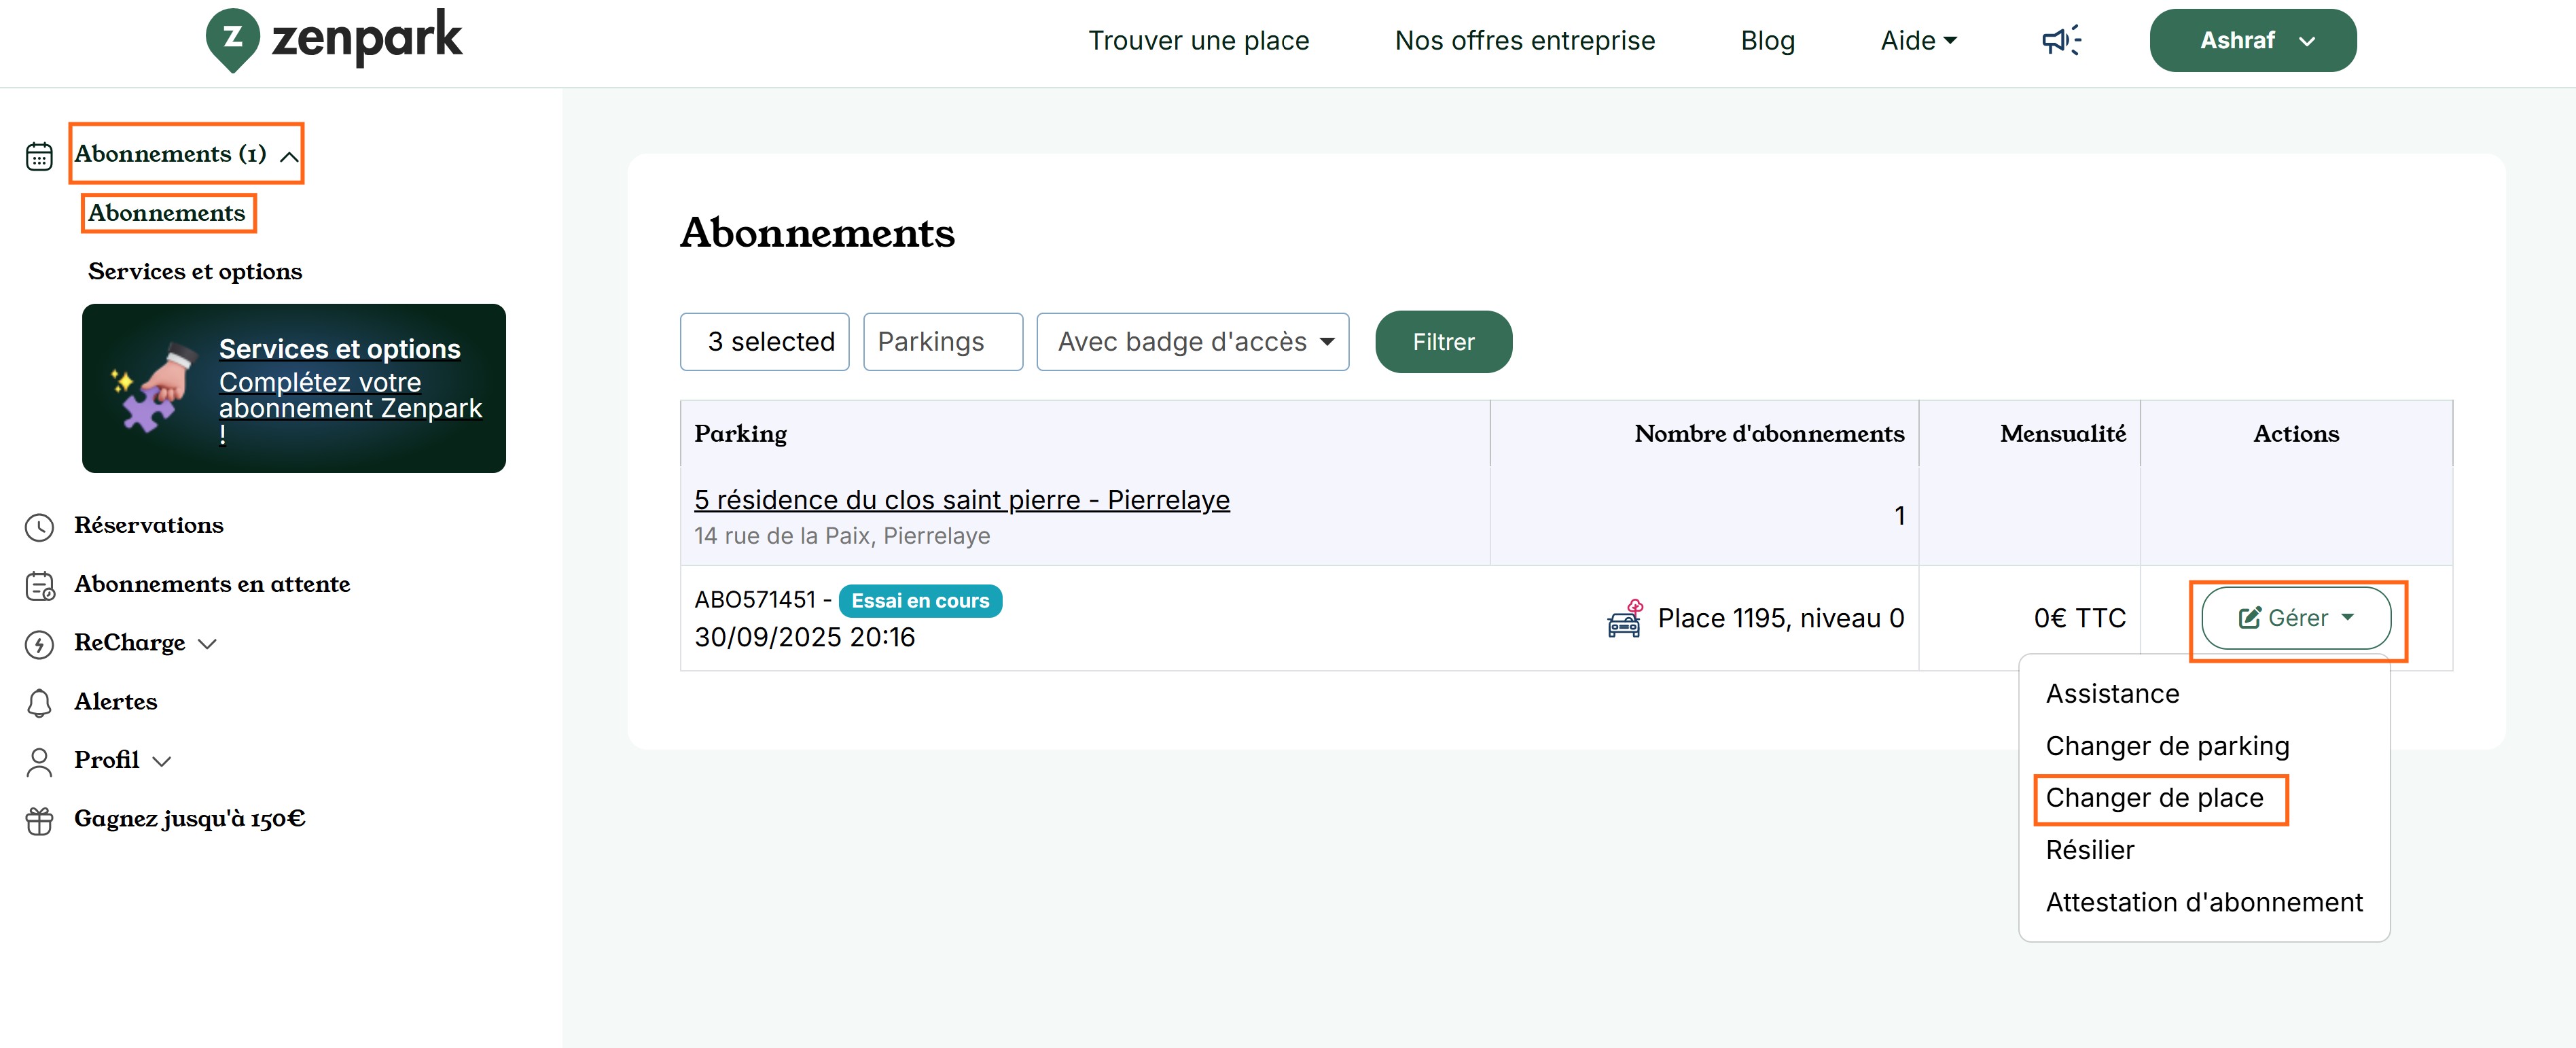Click the Parkings filter field
This screenshot has height=1048, width=2576.
click(x=942, y=342)
